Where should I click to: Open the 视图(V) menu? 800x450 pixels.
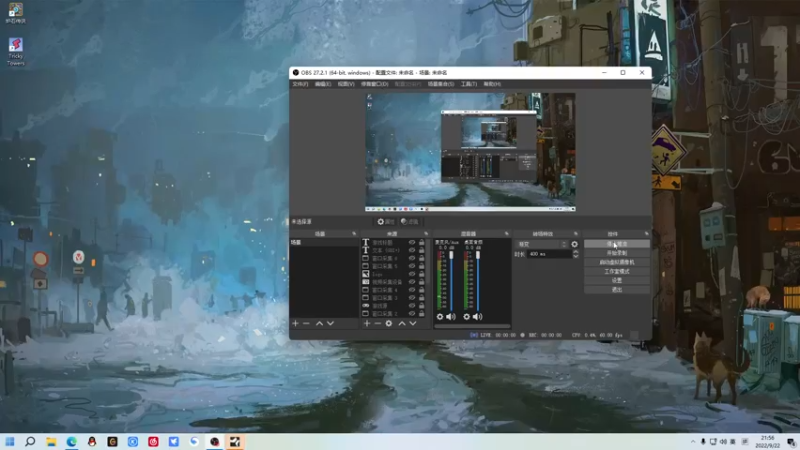[x=345, y=84]
